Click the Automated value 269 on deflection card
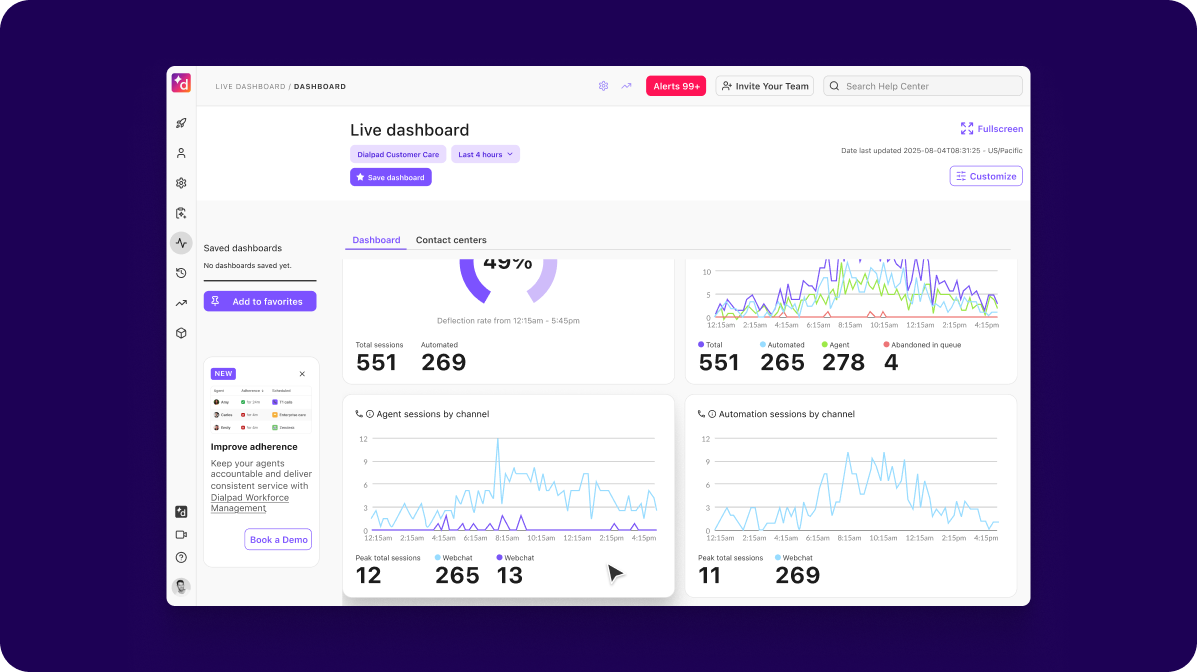The image size is (1197, 672). pyautogui.click(x=444, y=362)
